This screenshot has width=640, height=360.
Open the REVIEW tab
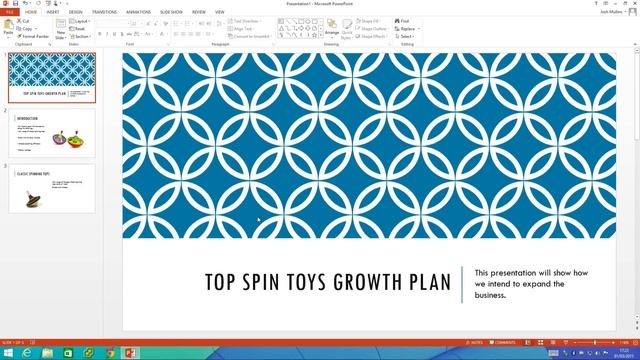click(x=199, y=12)
